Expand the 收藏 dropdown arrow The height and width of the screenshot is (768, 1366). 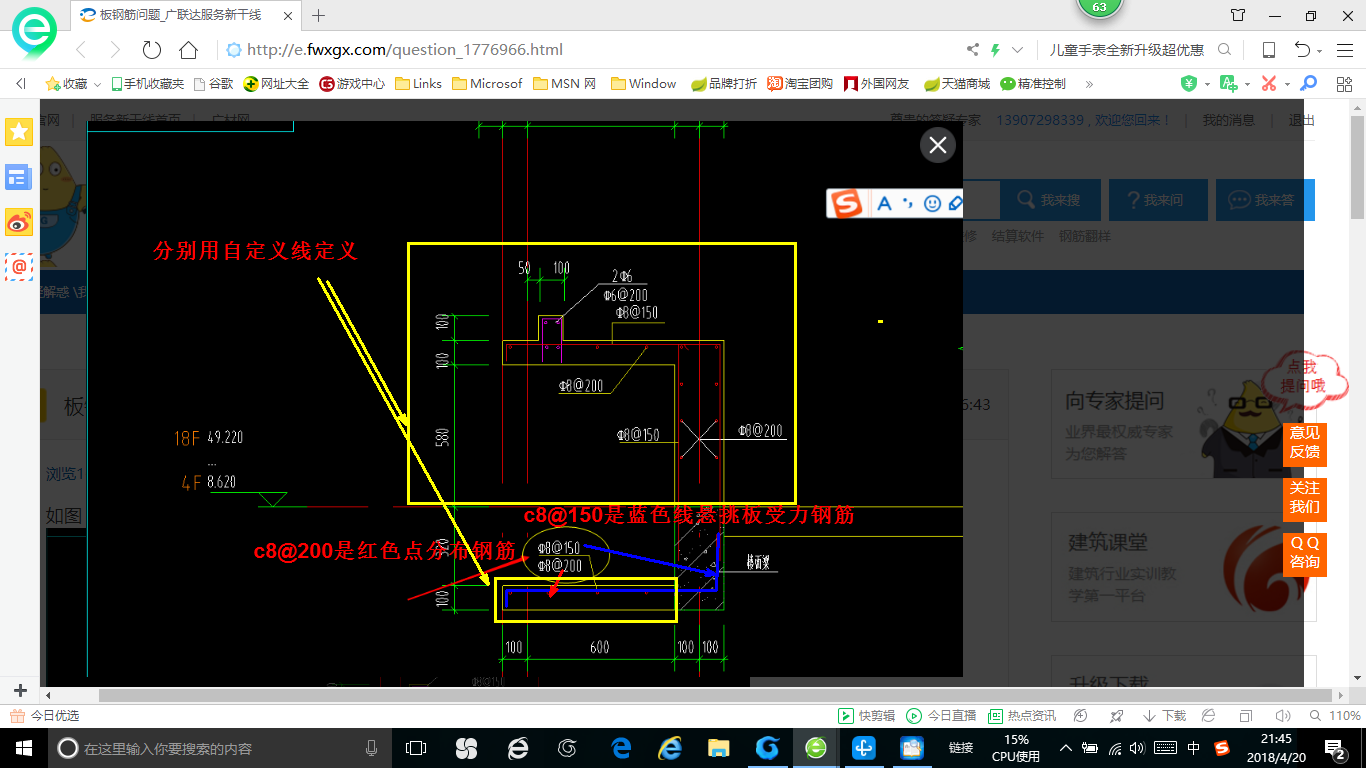click(97, 84)
